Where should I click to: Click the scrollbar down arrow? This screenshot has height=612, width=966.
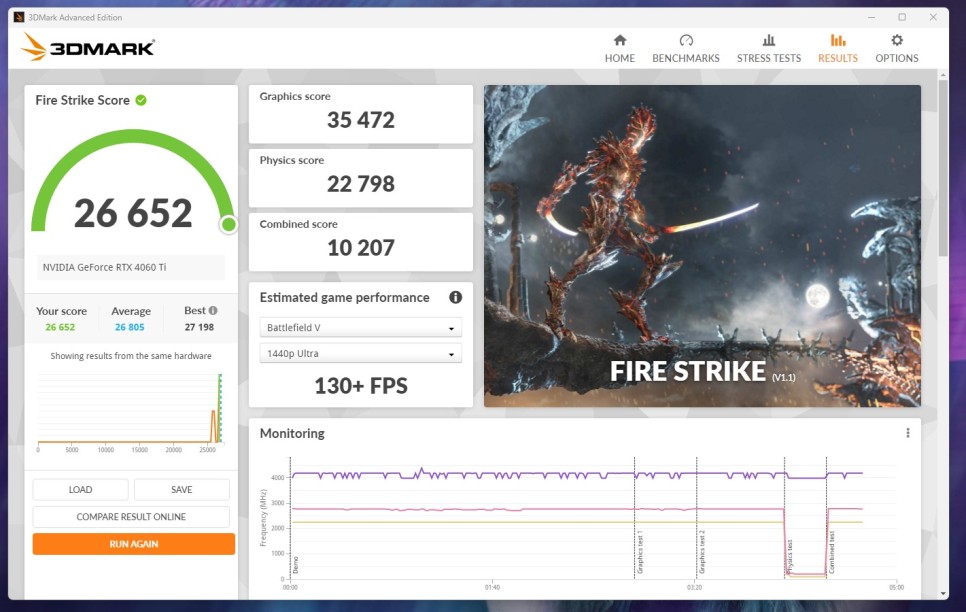coord(943,594)
